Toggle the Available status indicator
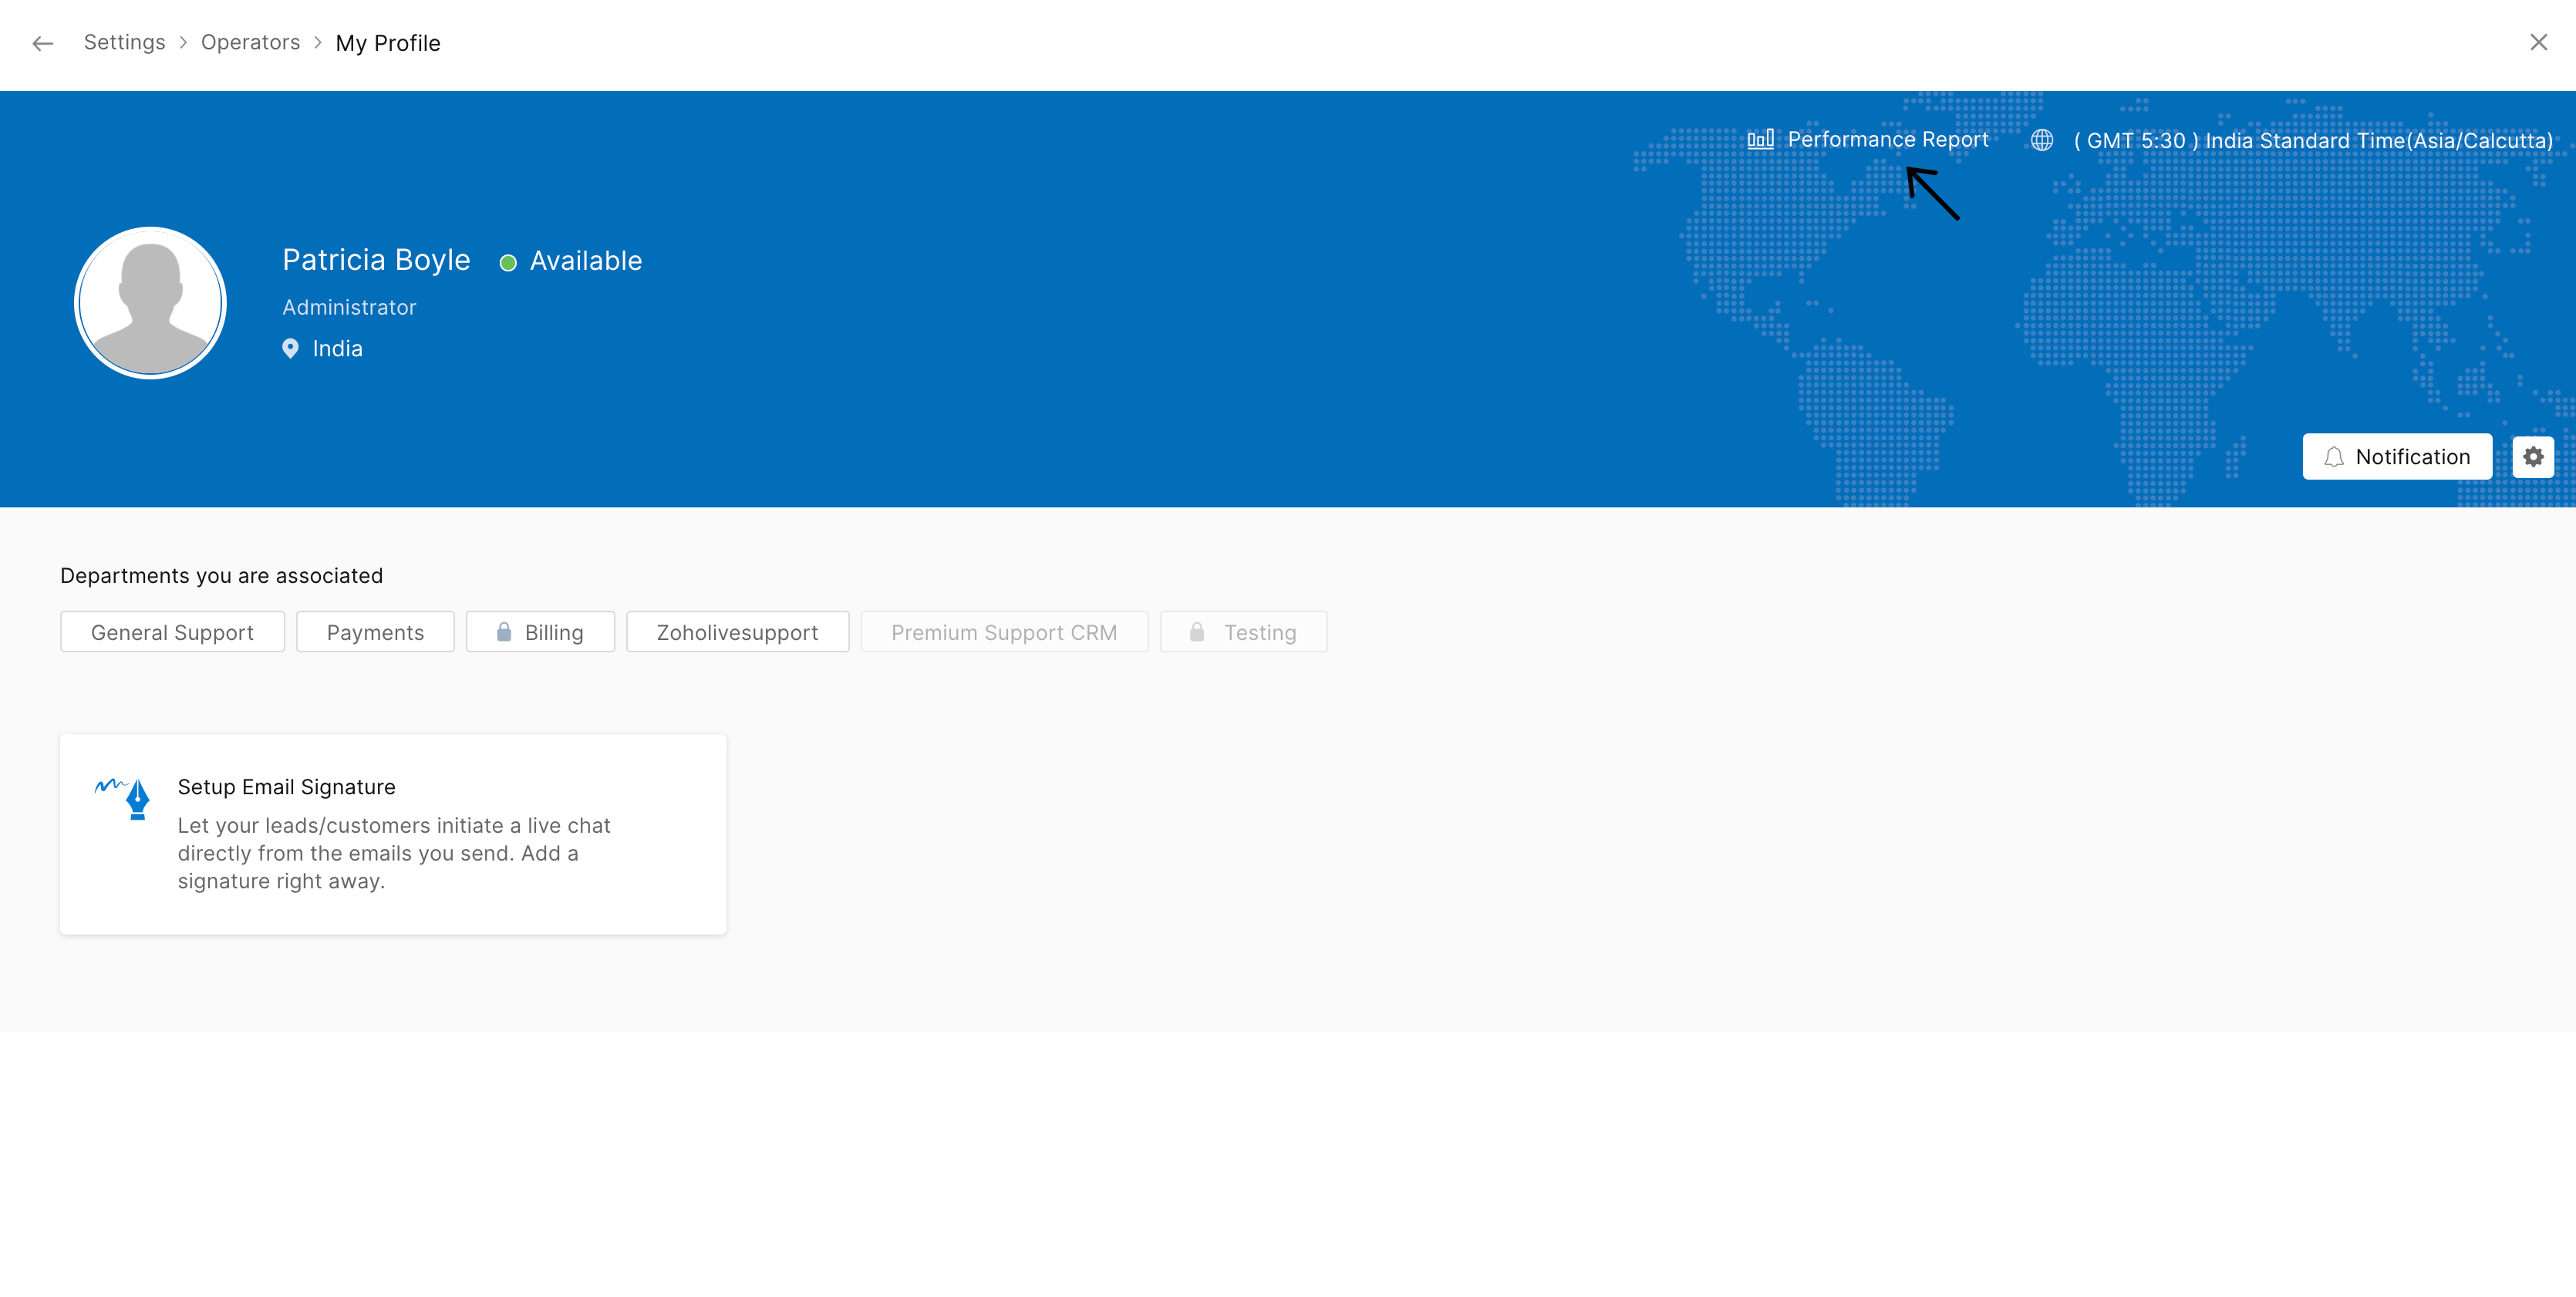 click(508, 263)
